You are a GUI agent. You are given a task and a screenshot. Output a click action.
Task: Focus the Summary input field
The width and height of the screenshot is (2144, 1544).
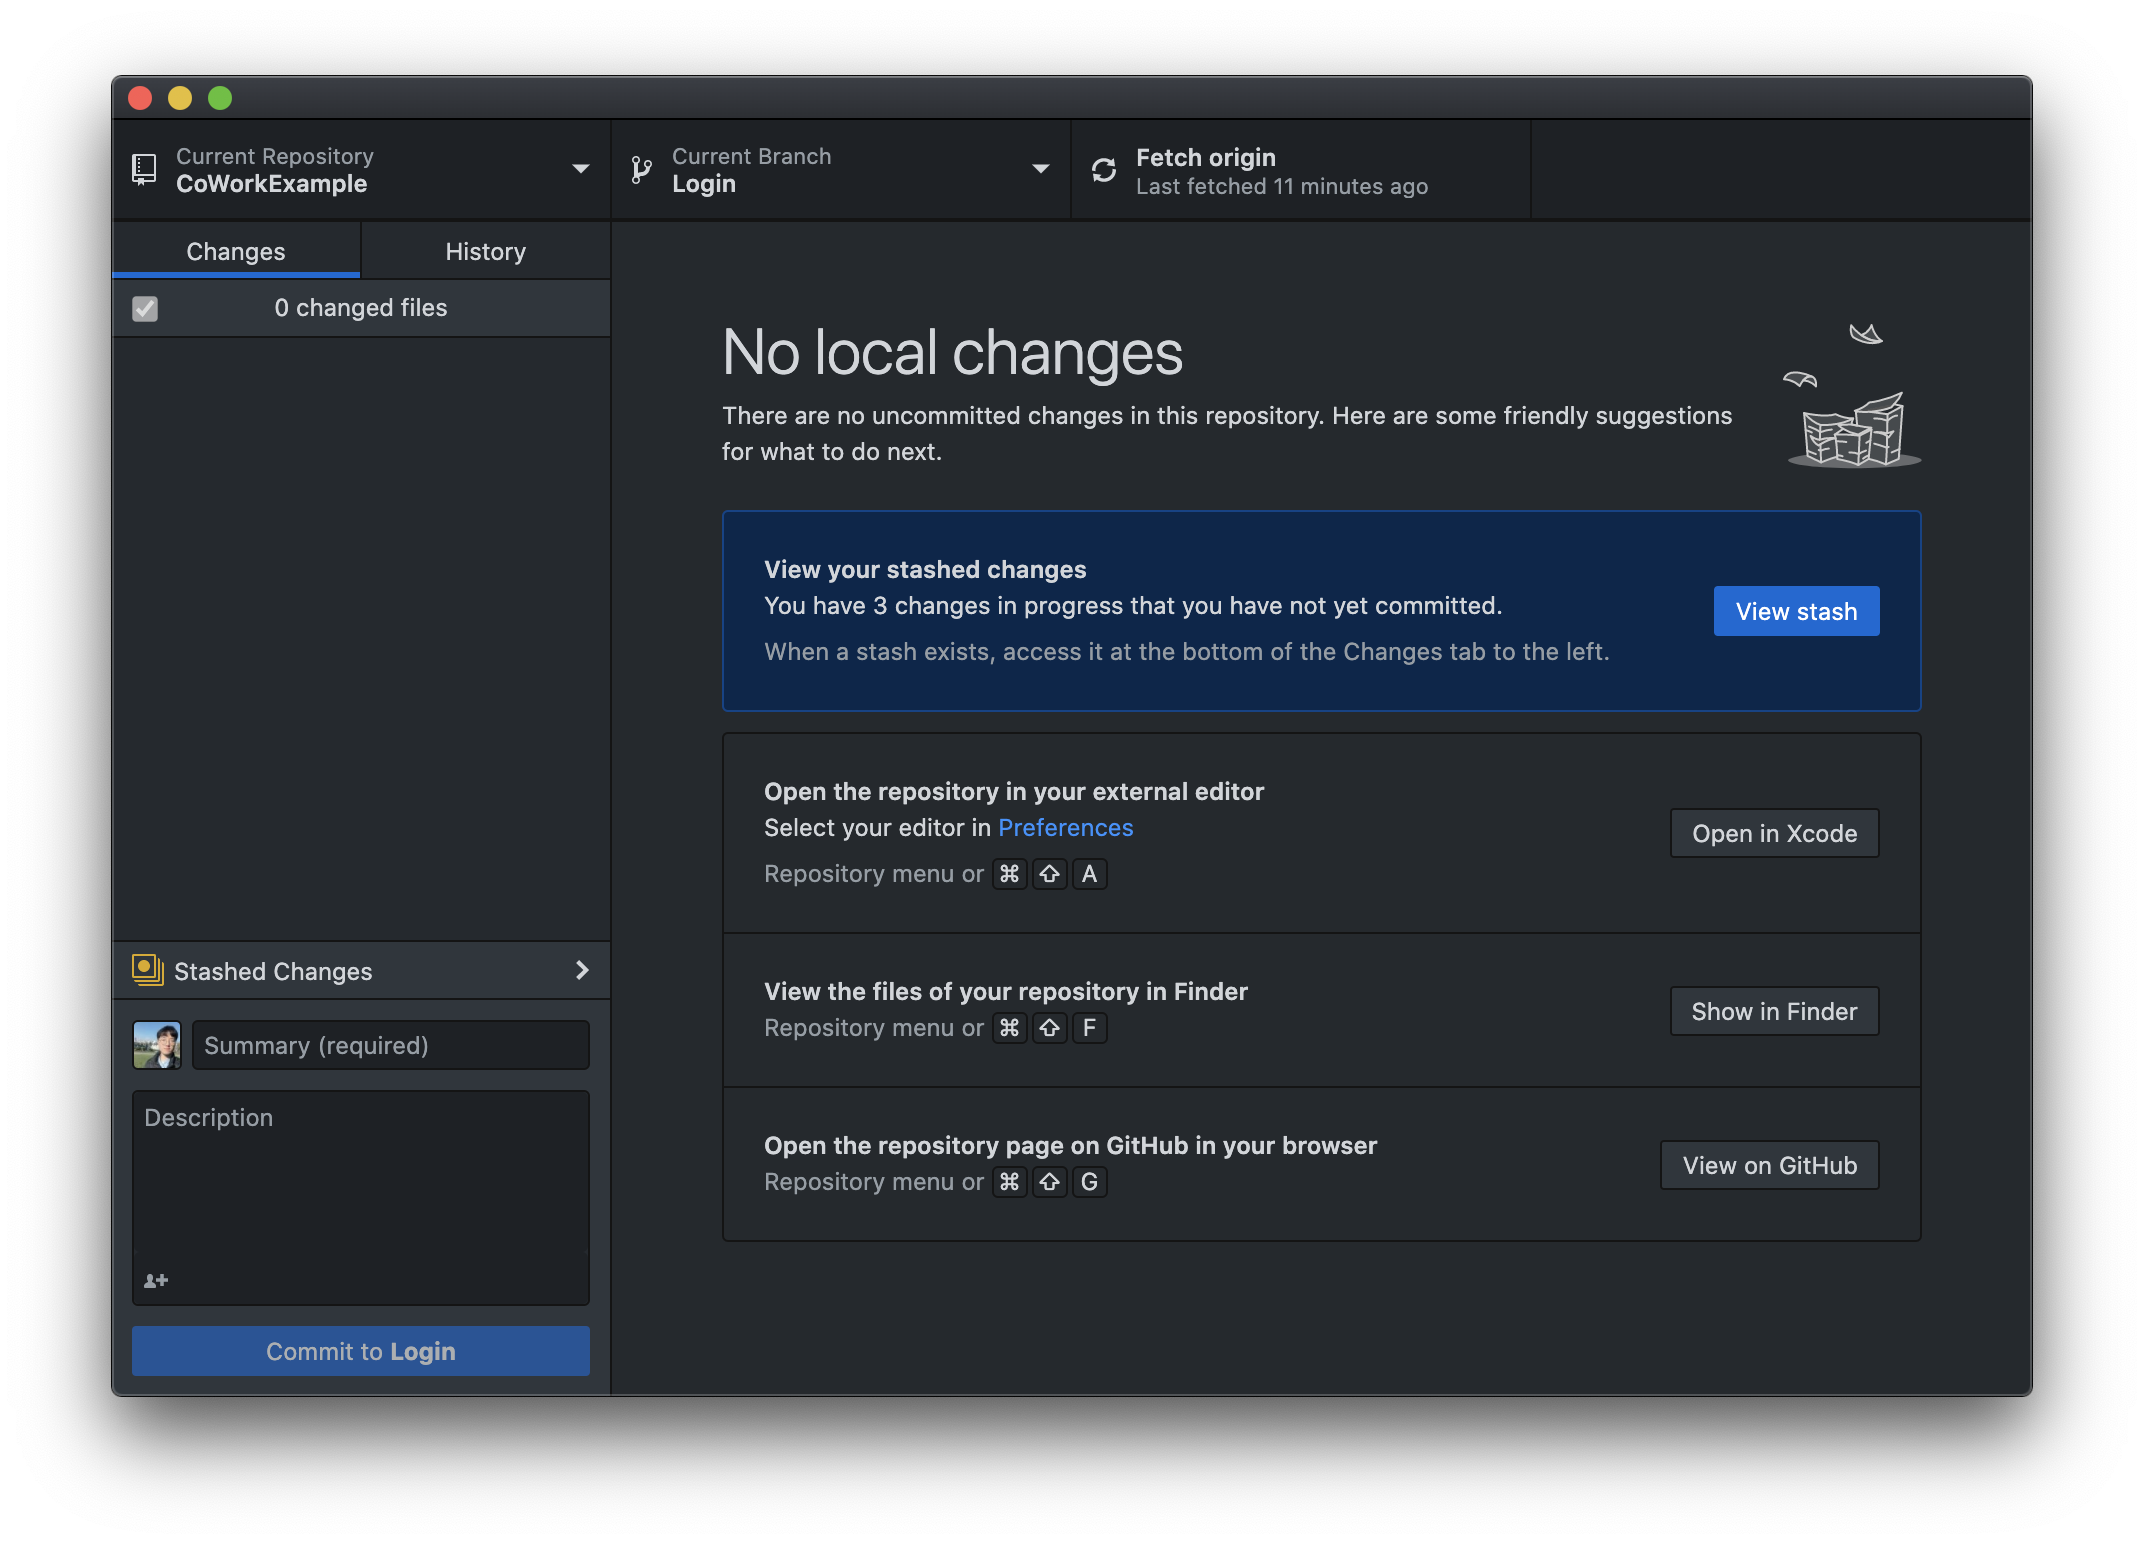click(390, 1045)
